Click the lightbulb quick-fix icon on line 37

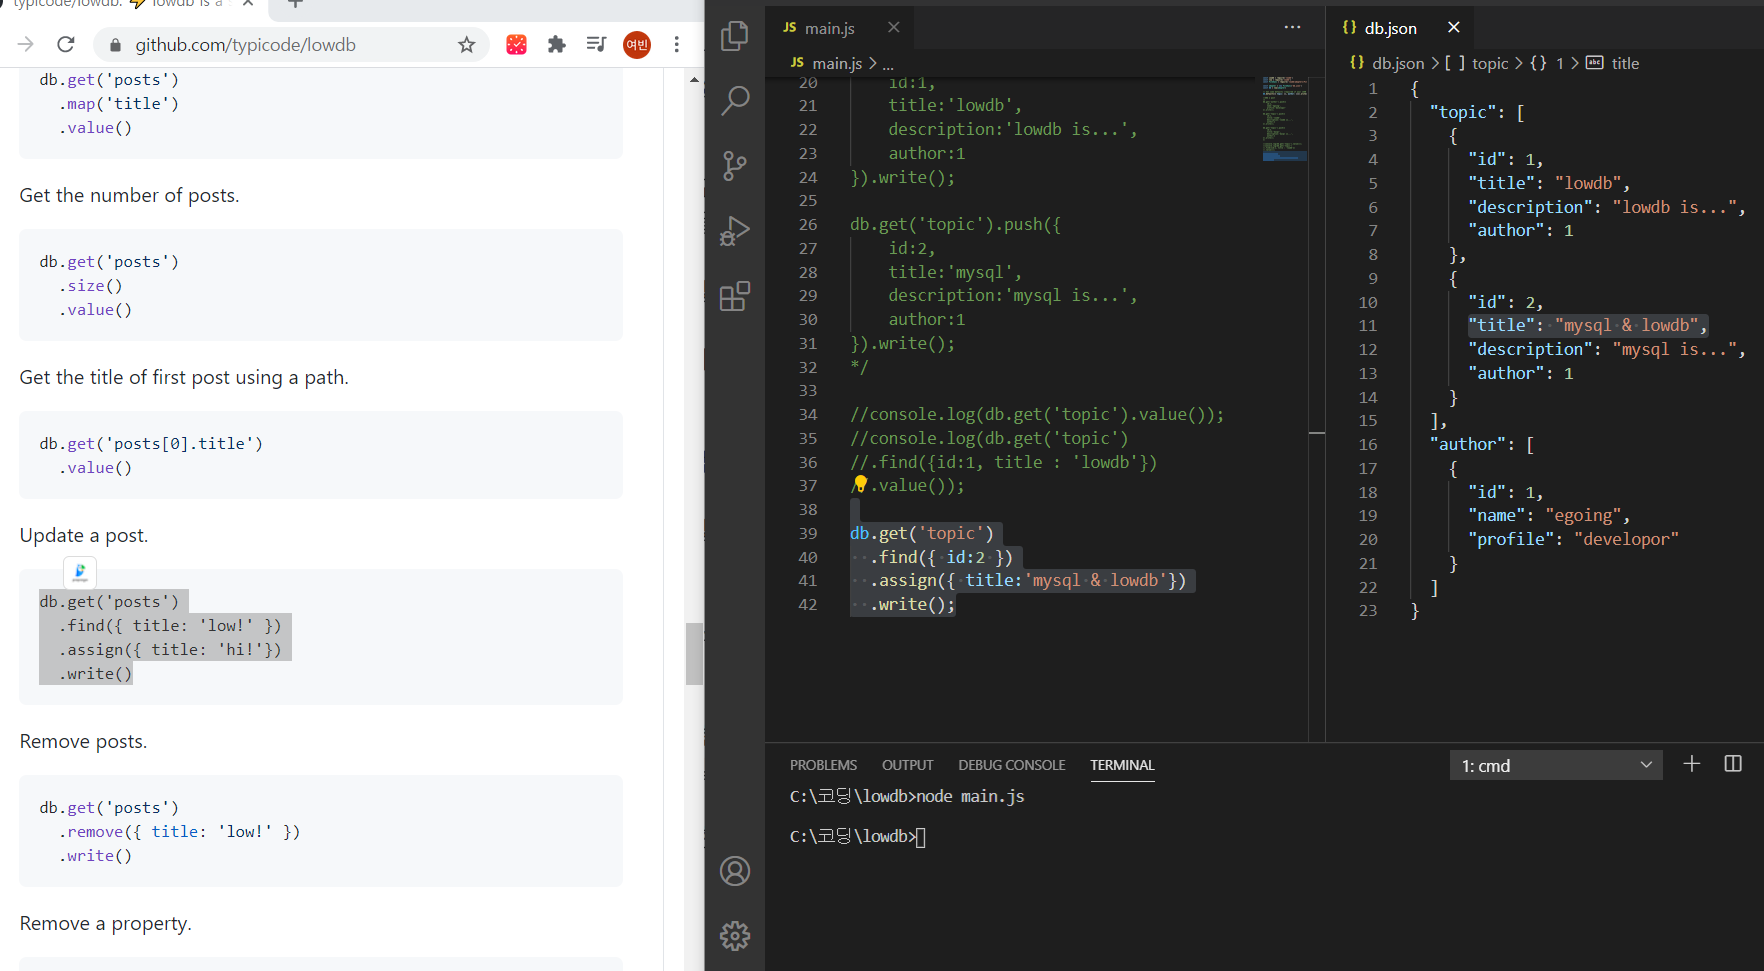[860, 484]
